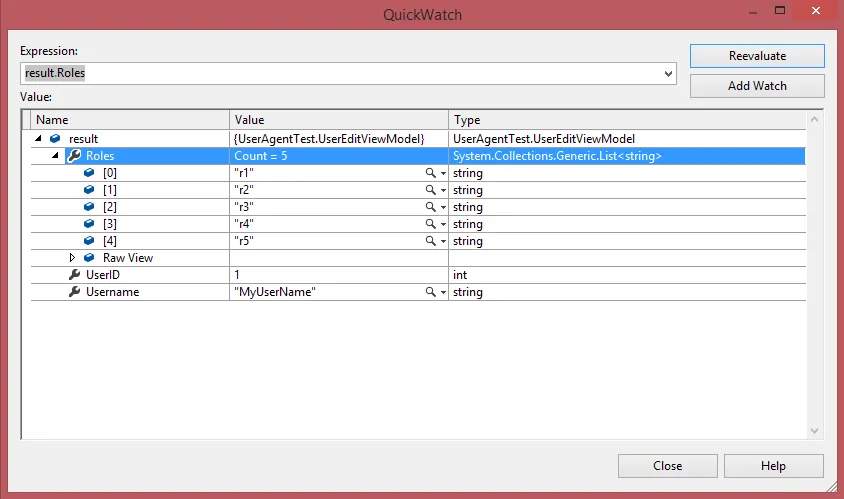The width and height of the screenshot is (844, 499).
Task: Open the visualizer dropdown arrow for "MyUserName"
Action: pyautogui.click(x=443, y=292)
